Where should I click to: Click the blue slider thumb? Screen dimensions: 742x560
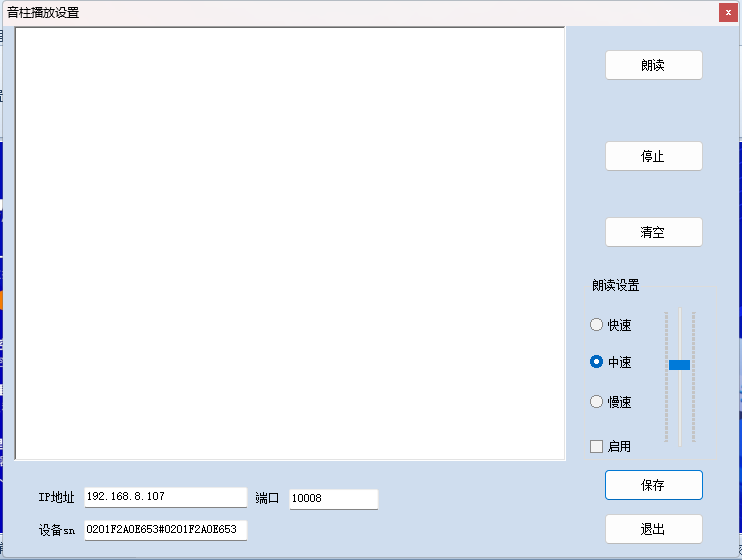tap(679, 365)
